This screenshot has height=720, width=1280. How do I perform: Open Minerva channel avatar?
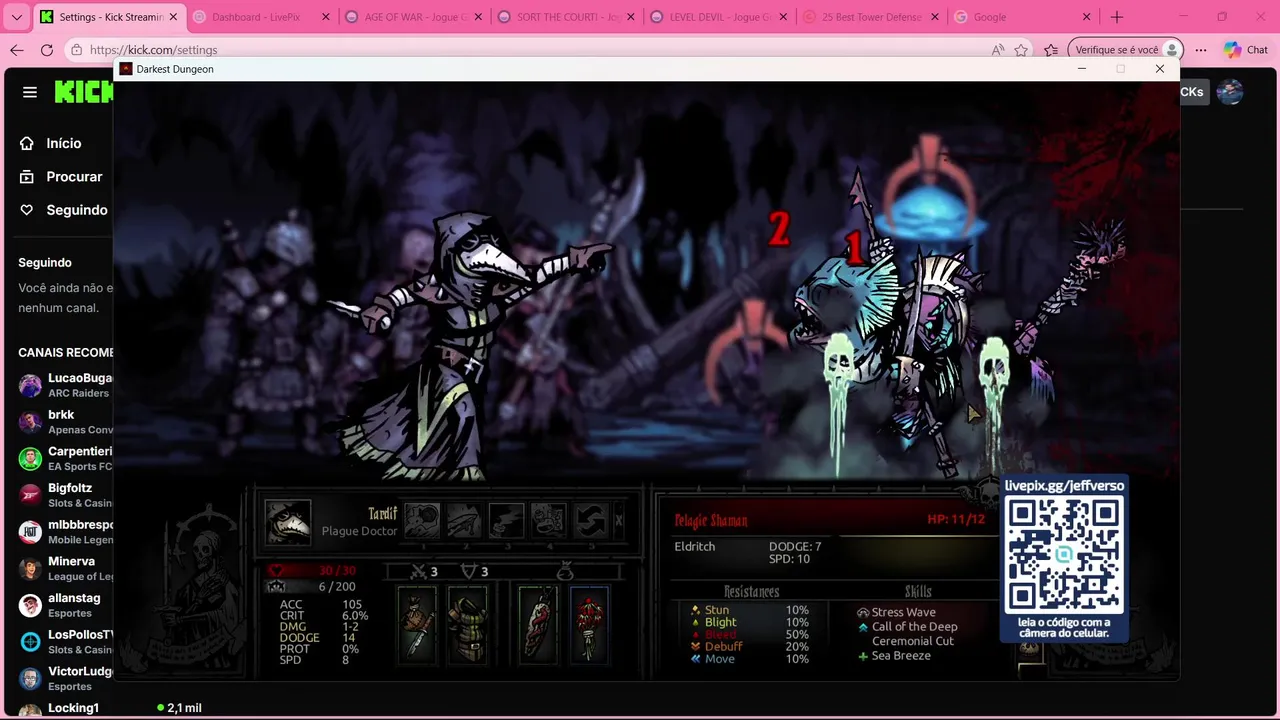[30, 568]
